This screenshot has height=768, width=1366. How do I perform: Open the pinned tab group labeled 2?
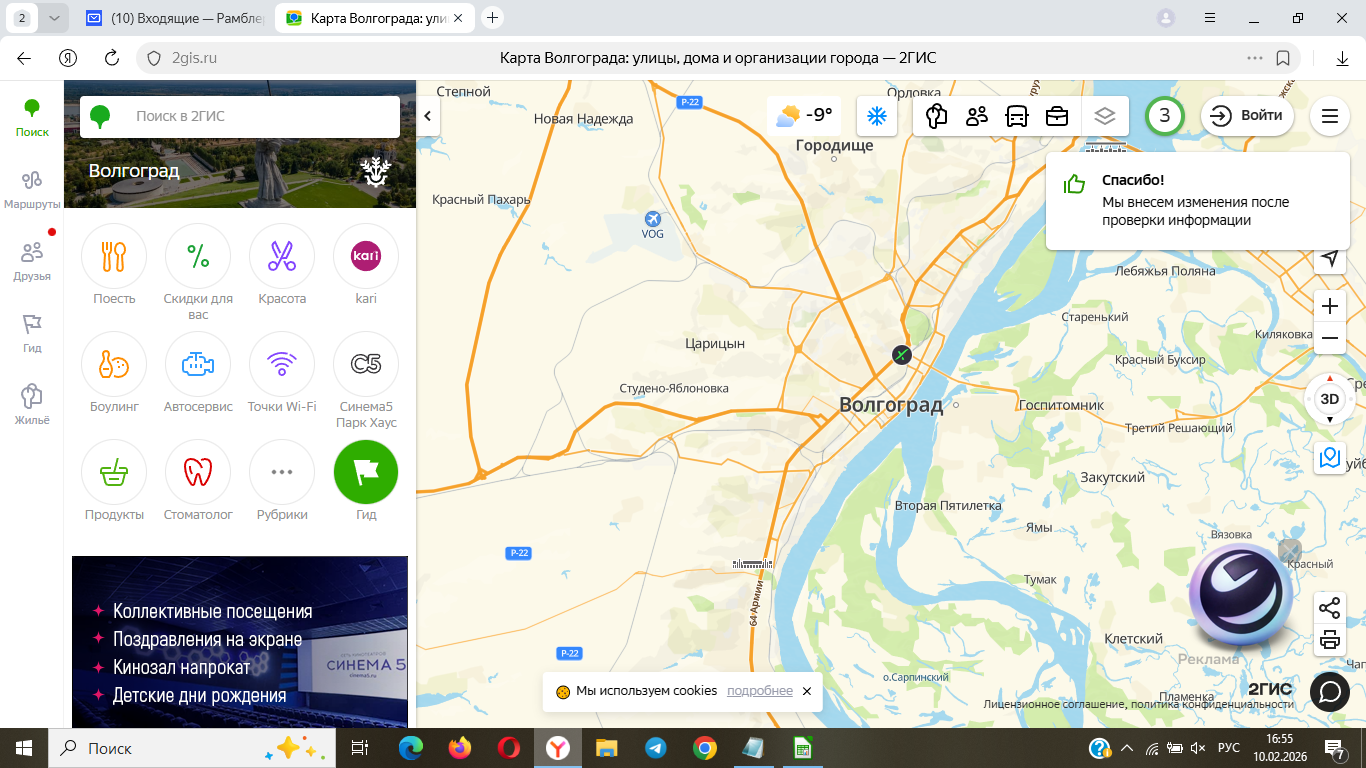point(22,18)
